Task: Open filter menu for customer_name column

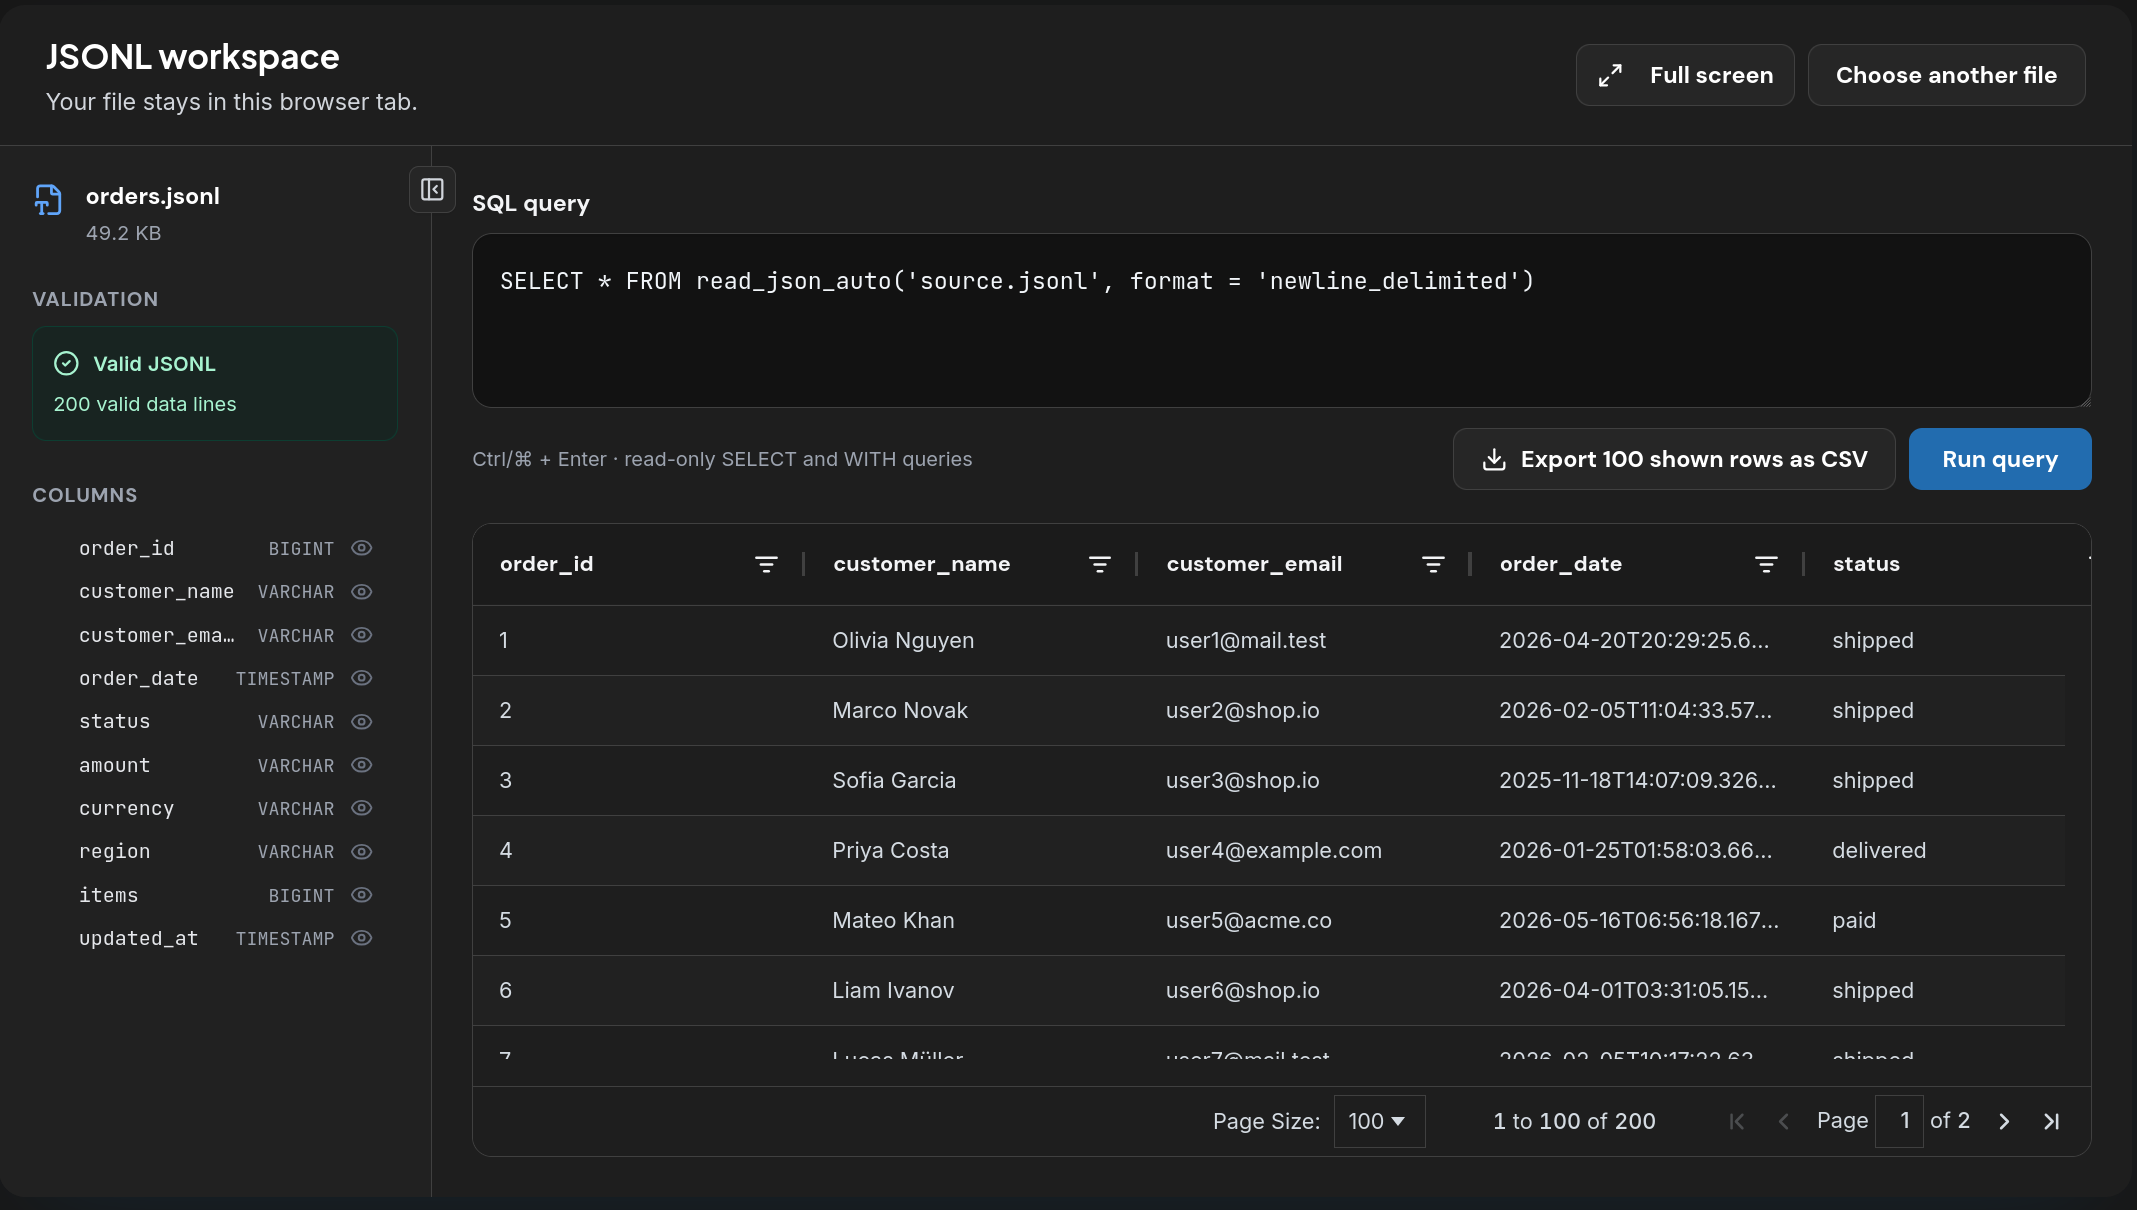Action: click(1100, 564)
